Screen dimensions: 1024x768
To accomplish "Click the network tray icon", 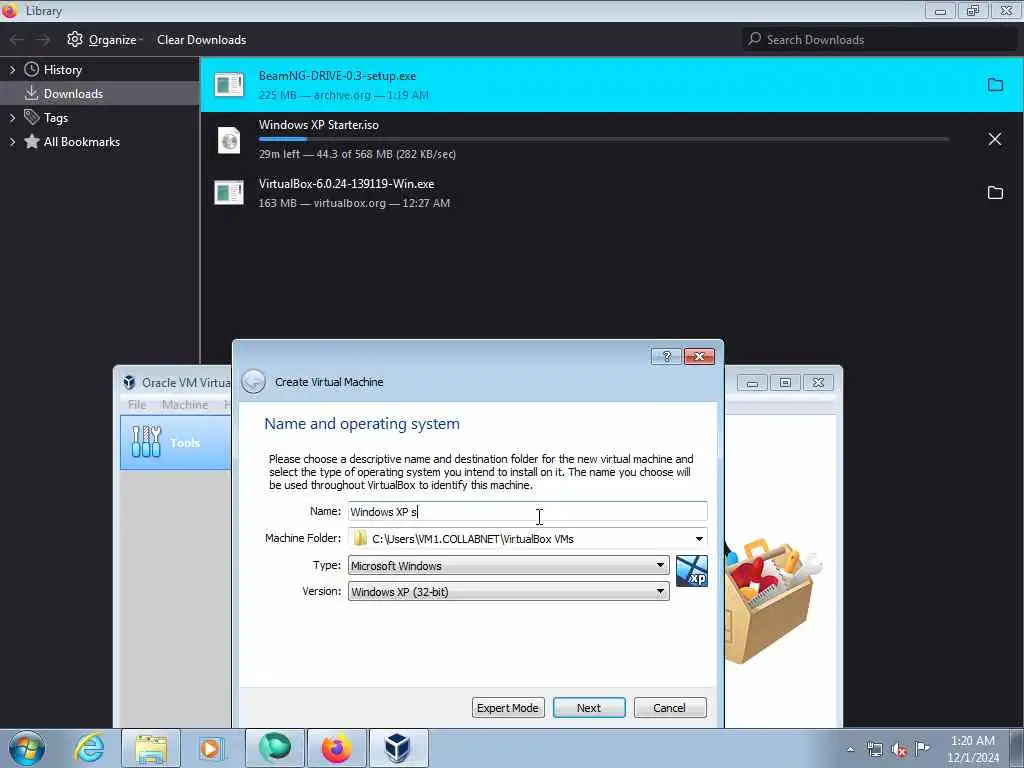I will 874,749.
